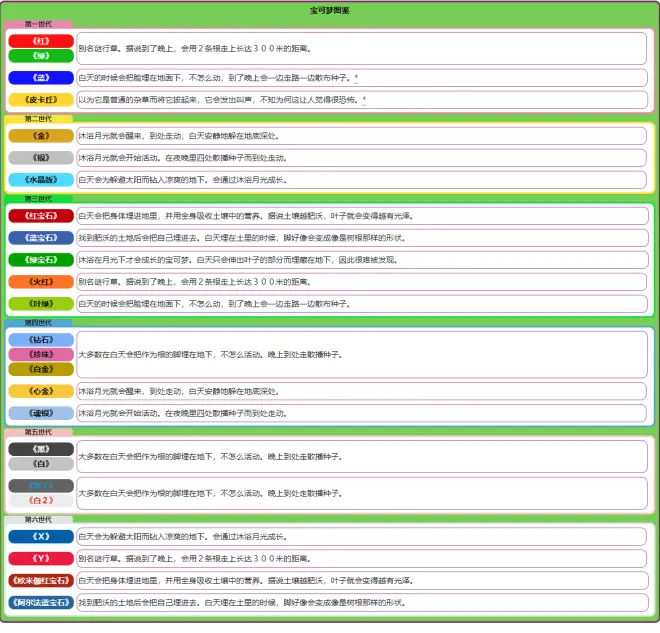Click the 《欧米伽红宝石》 row description text
This screenshot has height=633, width=660.
pos(246,581)
